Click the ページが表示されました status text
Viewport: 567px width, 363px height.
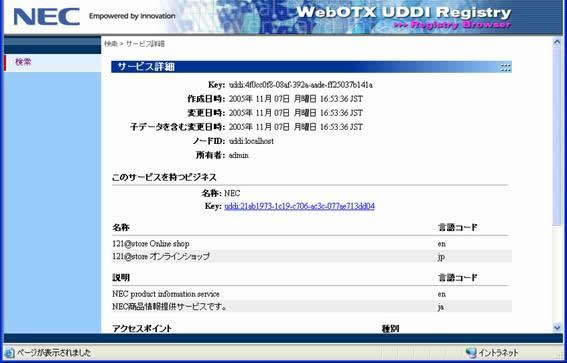point(54,353)
